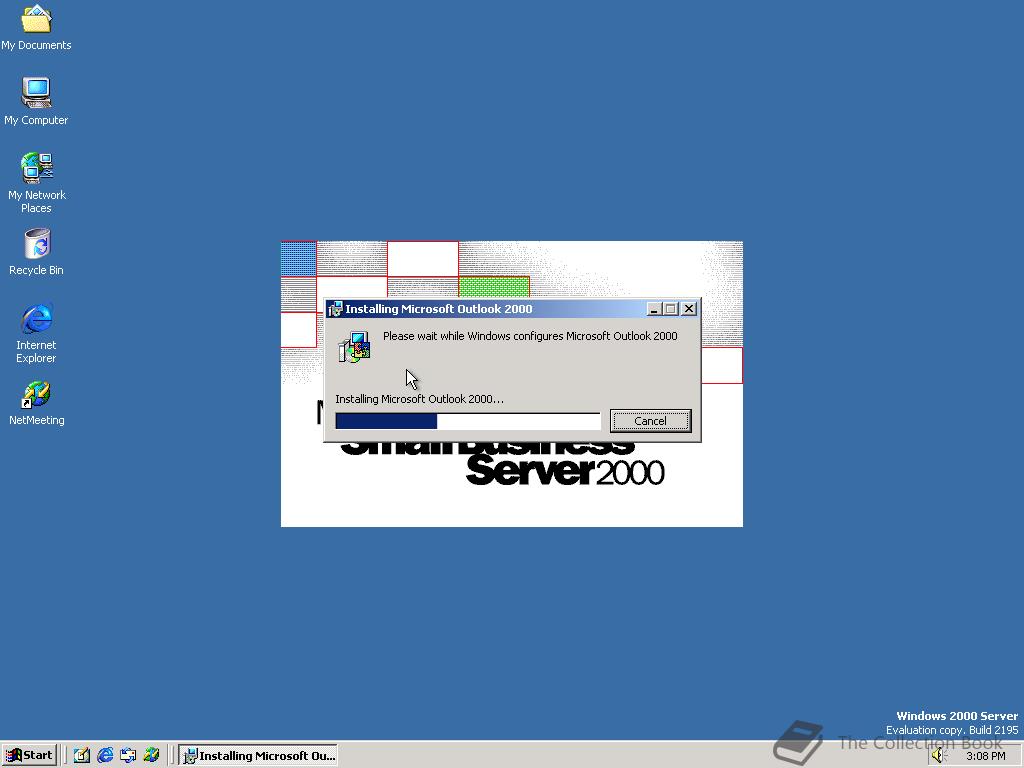Click the 'Please wait while Windows configures' message
The width and height of the screenshot is (1024, 768).
[530, 336]
